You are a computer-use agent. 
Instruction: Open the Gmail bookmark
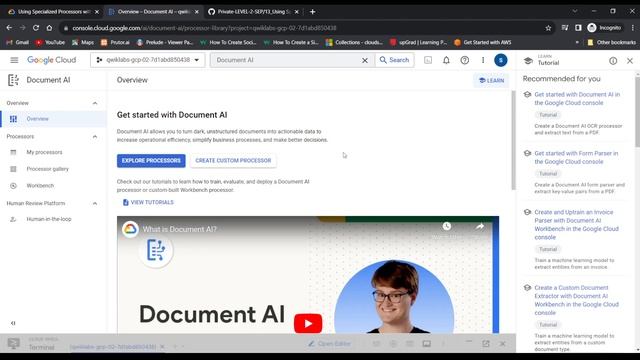pos(18,42)
